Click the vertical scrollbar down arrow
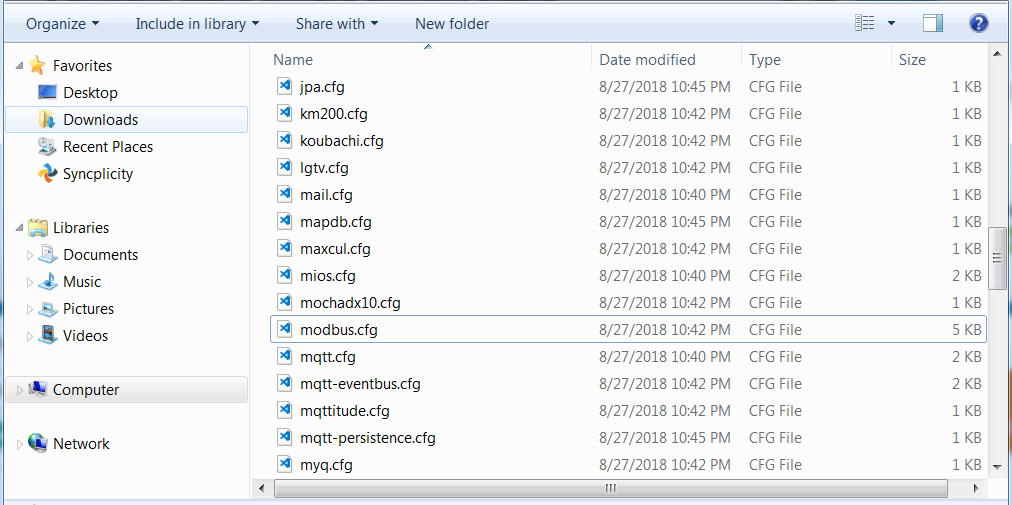1012x505 pixels. click(996, 466)
